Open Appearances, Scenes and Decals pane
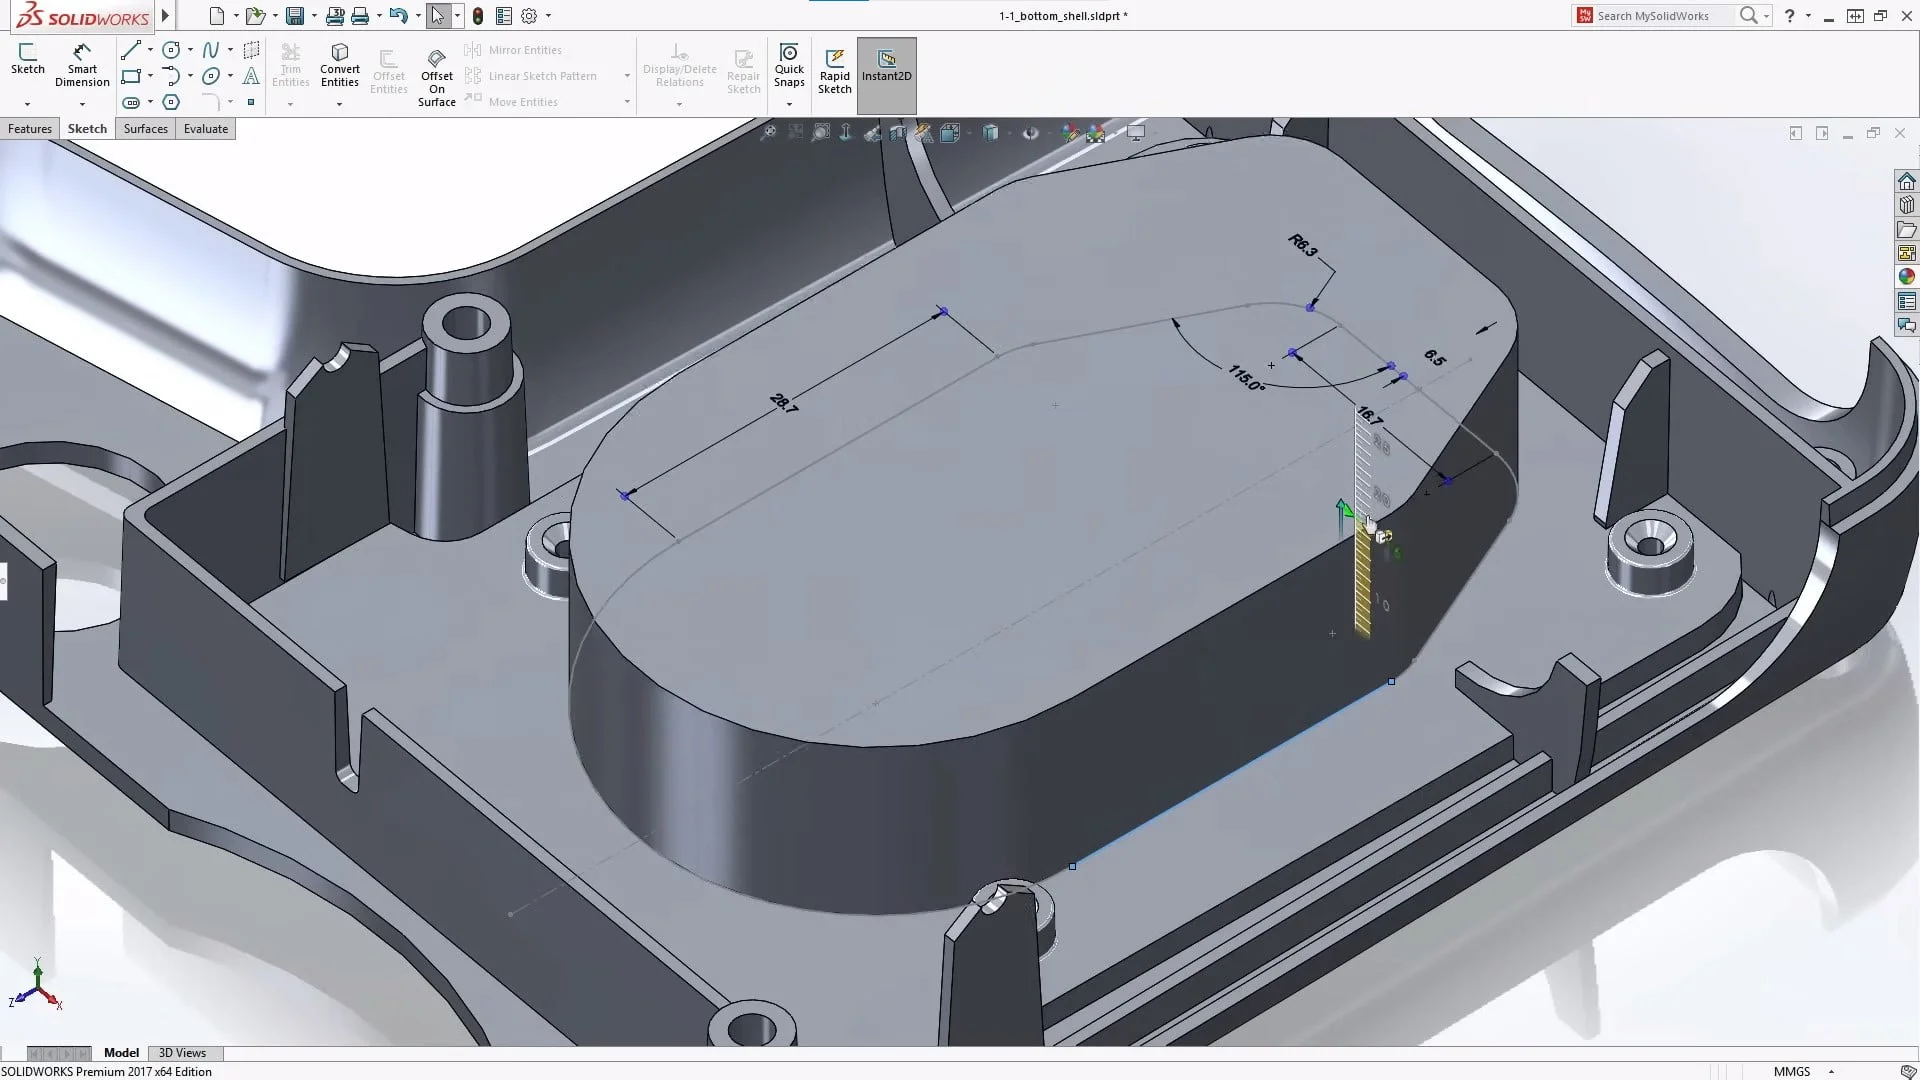The image size is (1920, 1080). 1907,277
